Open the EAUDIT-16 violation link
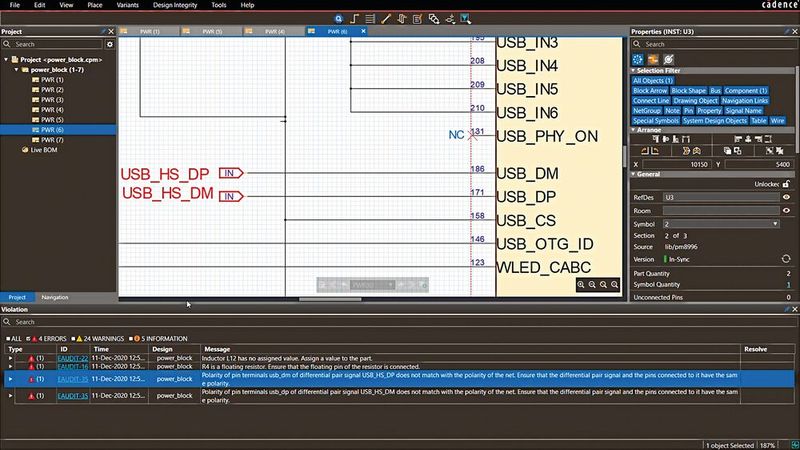Viewport: 800px width, 450px height. click(72, 366)
